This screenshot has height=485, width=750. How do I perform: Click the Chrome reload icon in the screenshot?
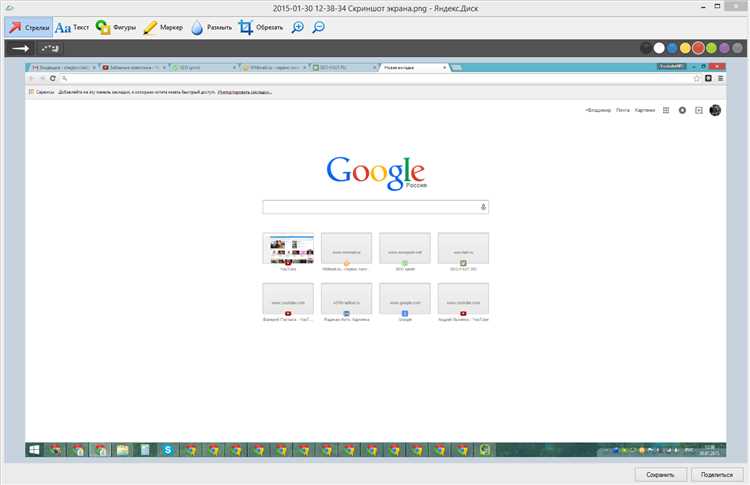coord(53,78)
